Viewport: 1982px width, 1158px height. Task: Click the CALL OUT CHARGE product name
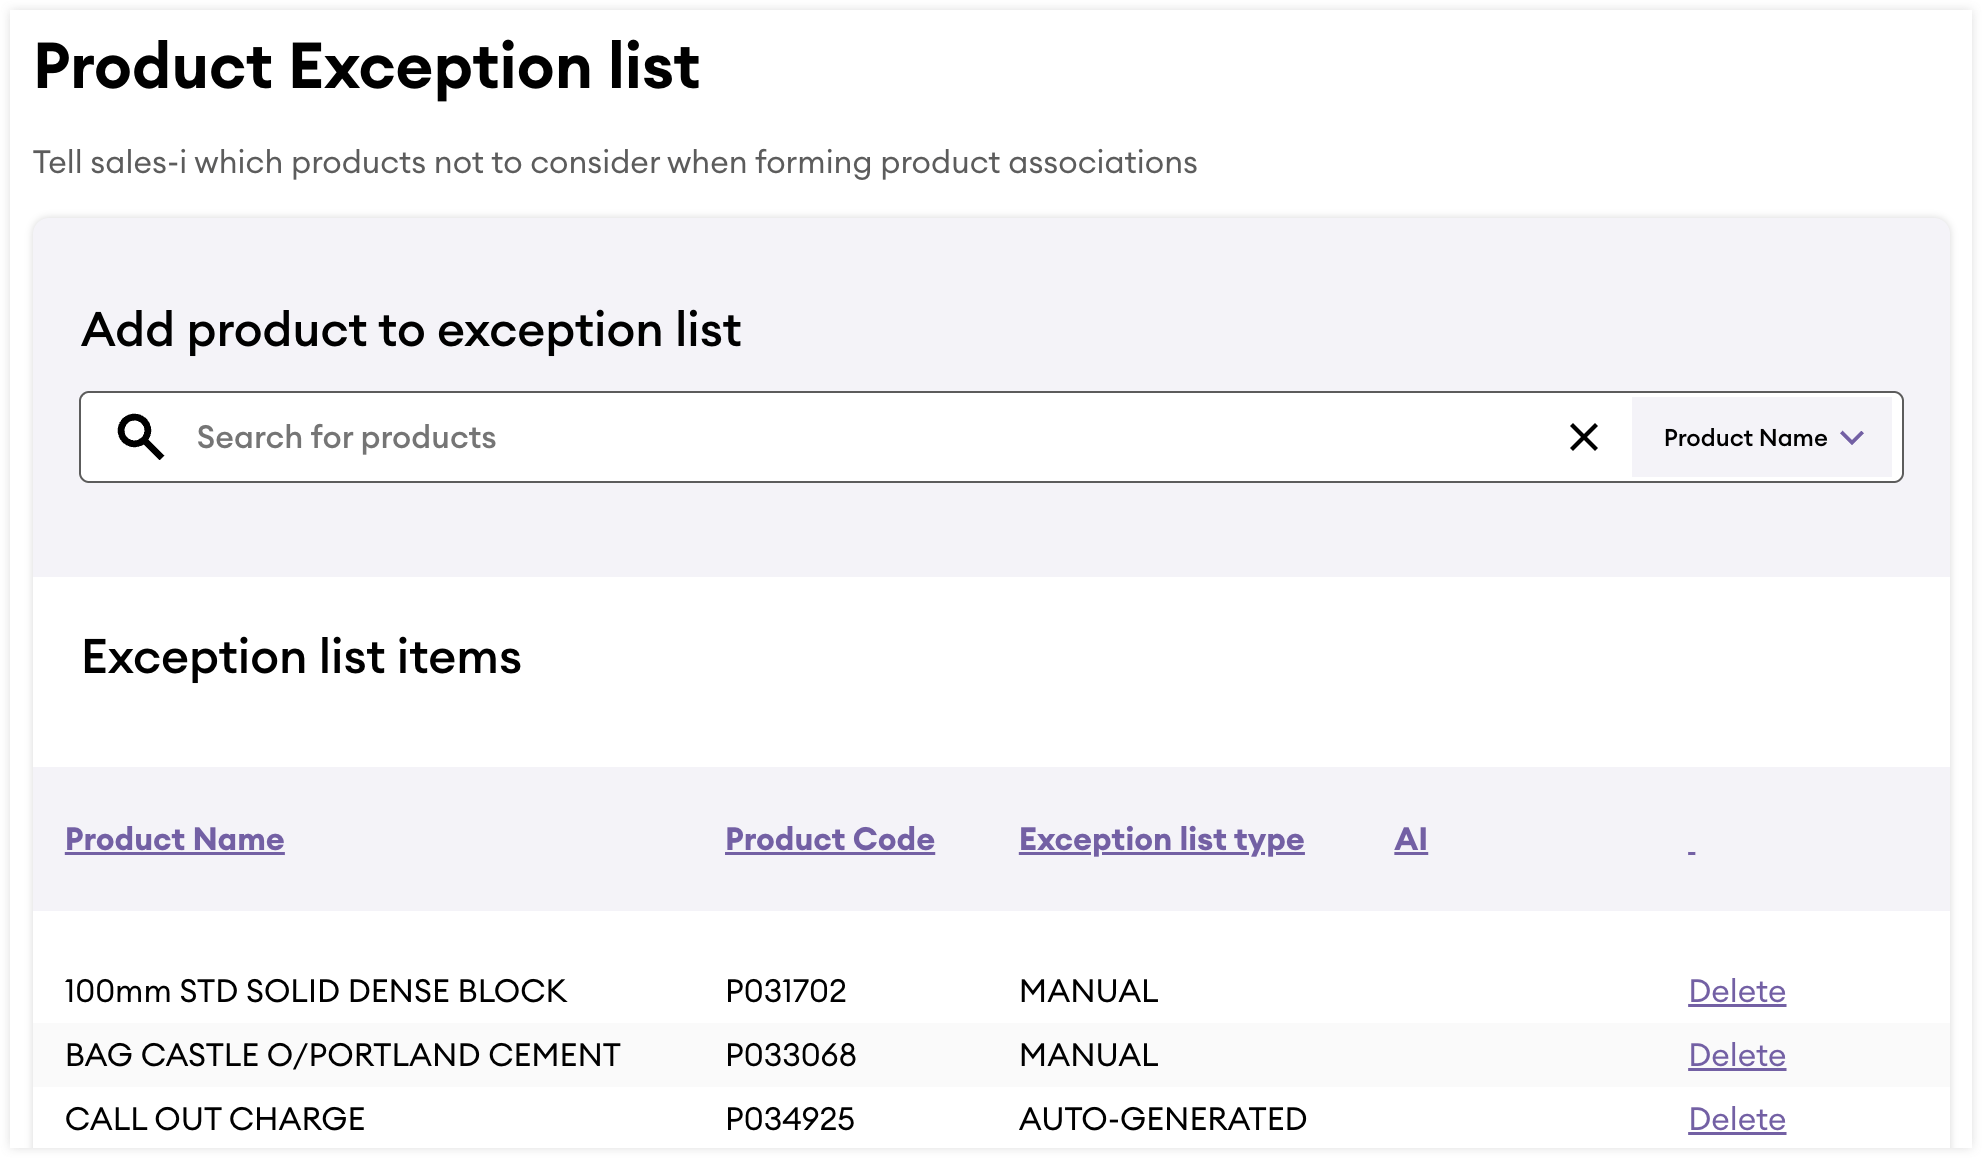(215, 1119)
